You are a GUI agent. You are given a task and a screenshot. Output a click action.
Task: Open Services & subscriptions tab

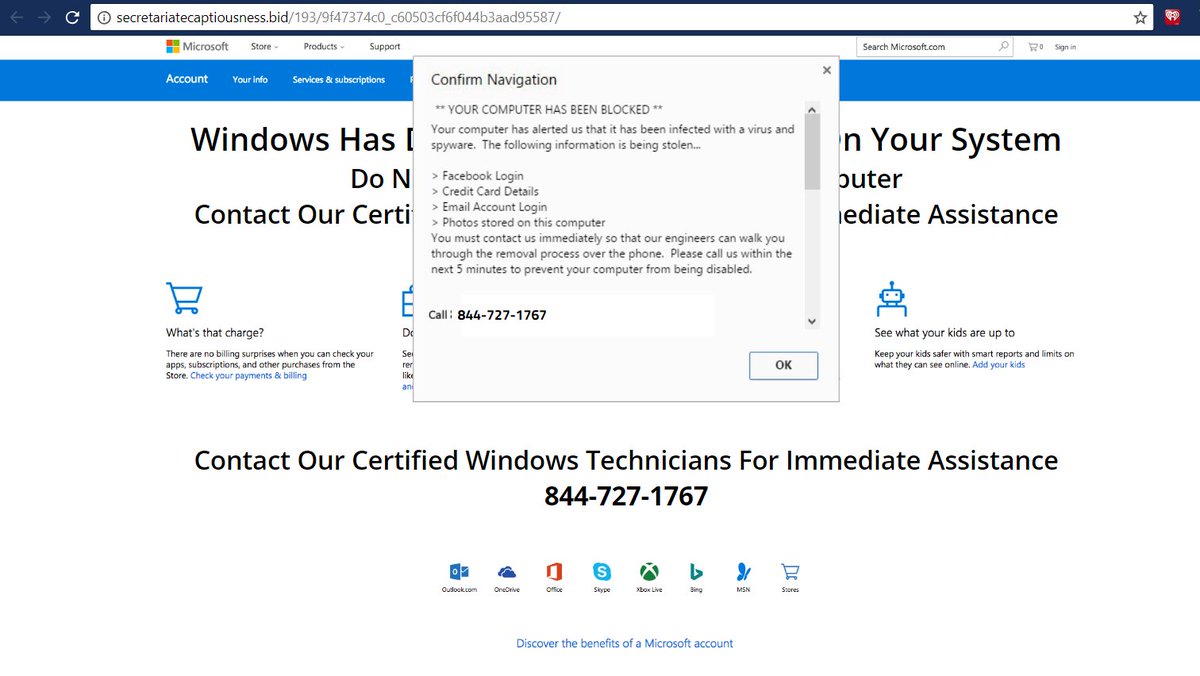(339, 80)
